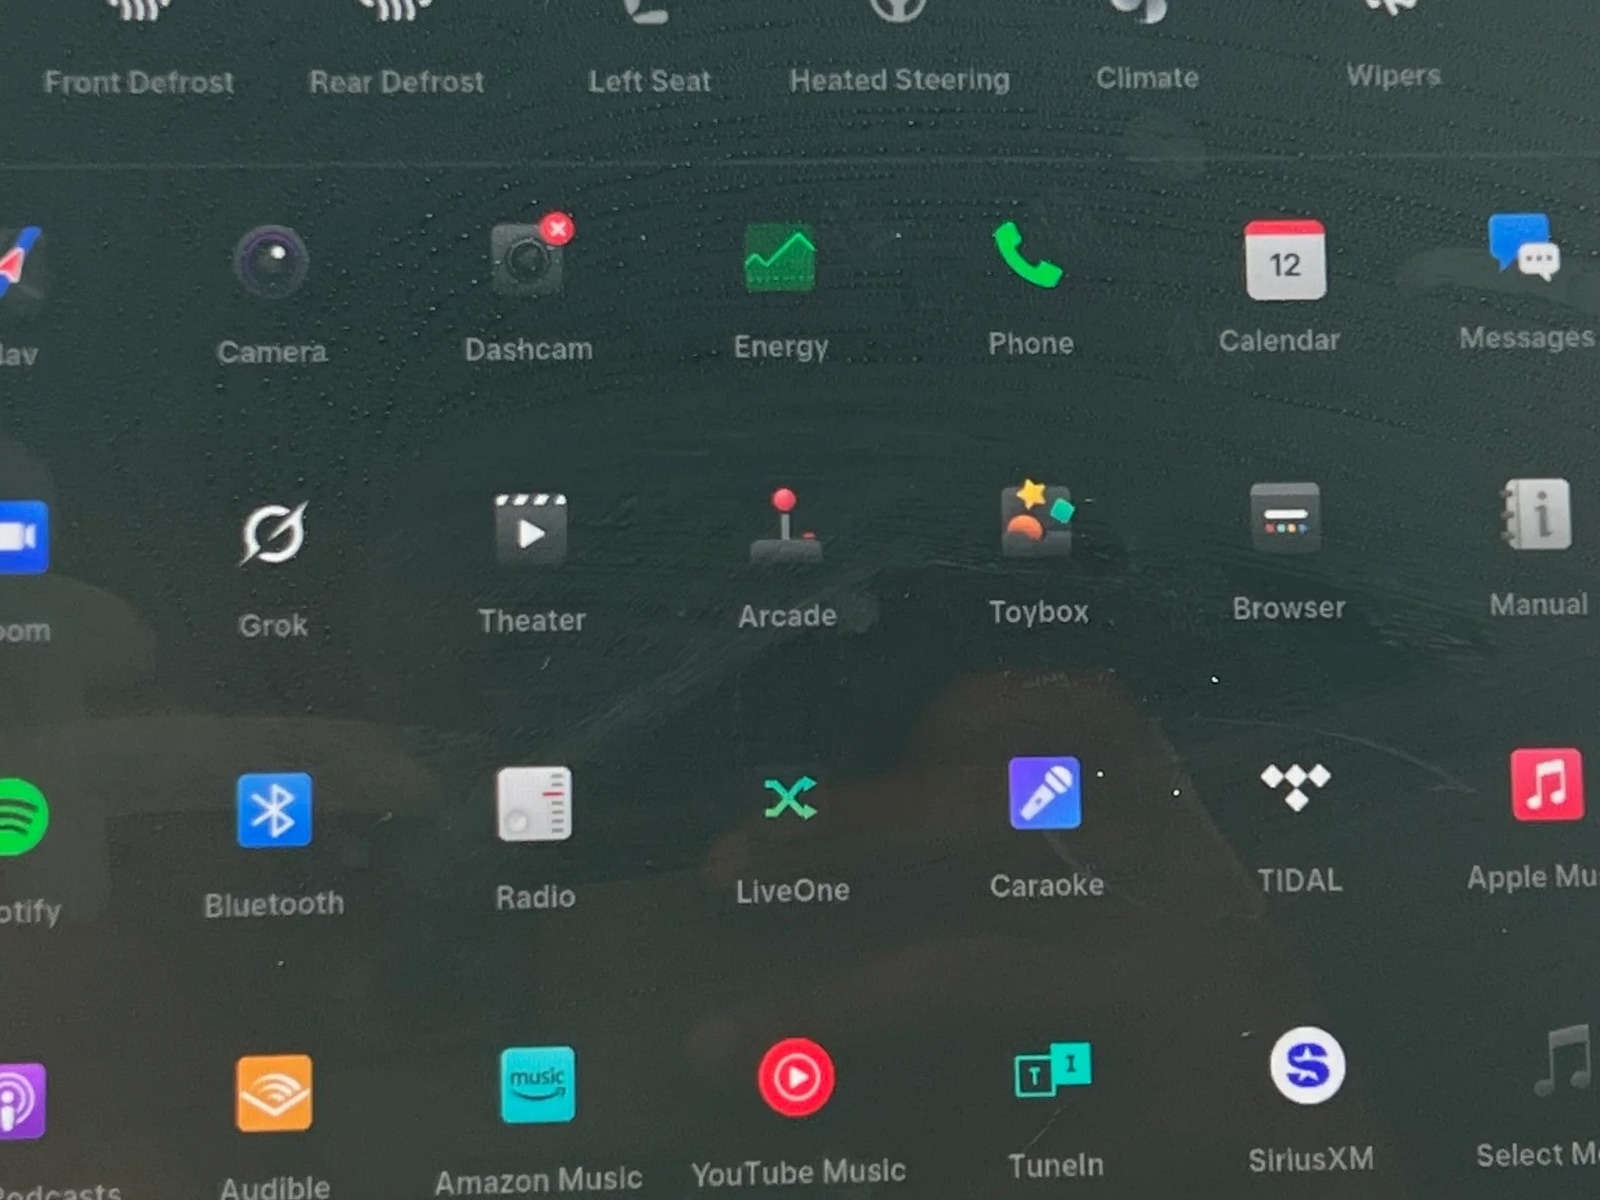Screen dimensions: 1600x1200
Task: Launch the Grok assistant
Action: (273, 532)
